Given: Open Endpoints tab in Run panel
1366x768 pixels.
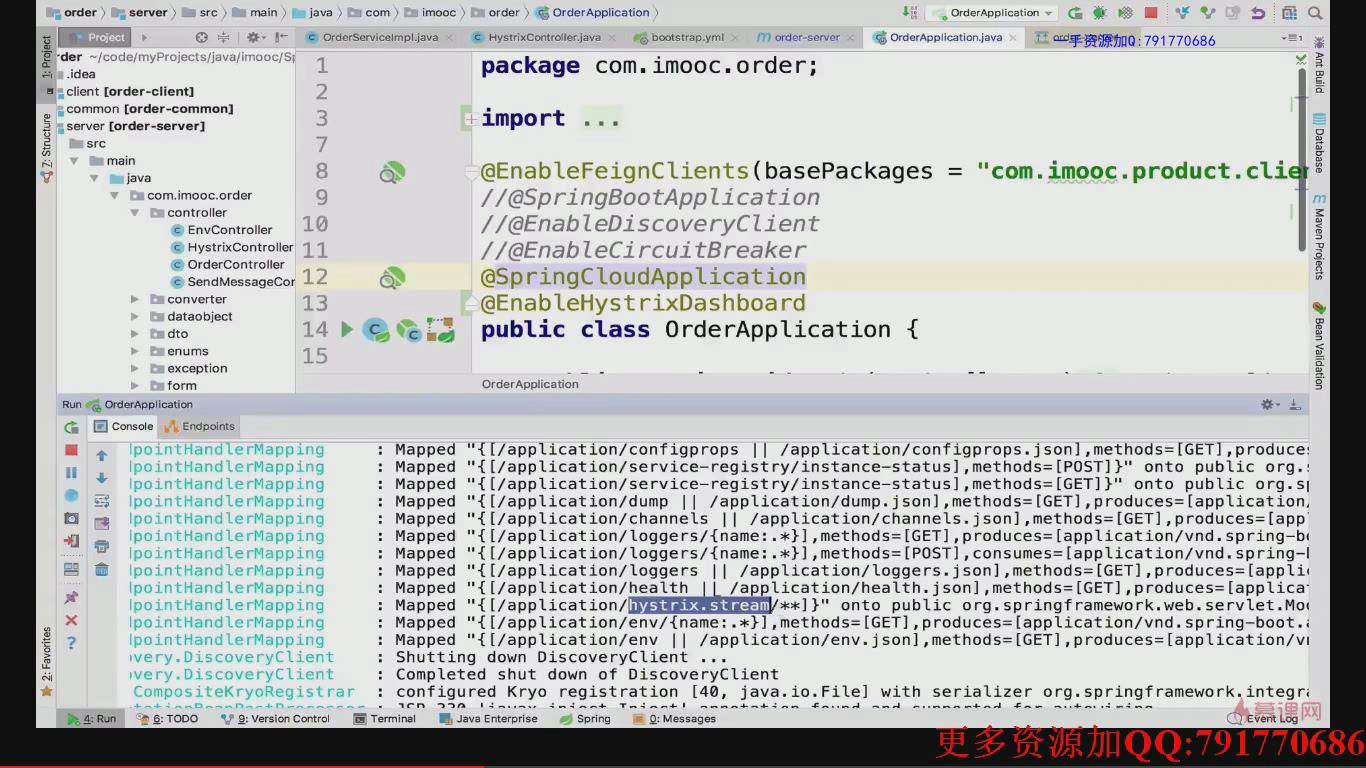Looking at the screenshot, I should pyautogui.click(x=200, y=426).
